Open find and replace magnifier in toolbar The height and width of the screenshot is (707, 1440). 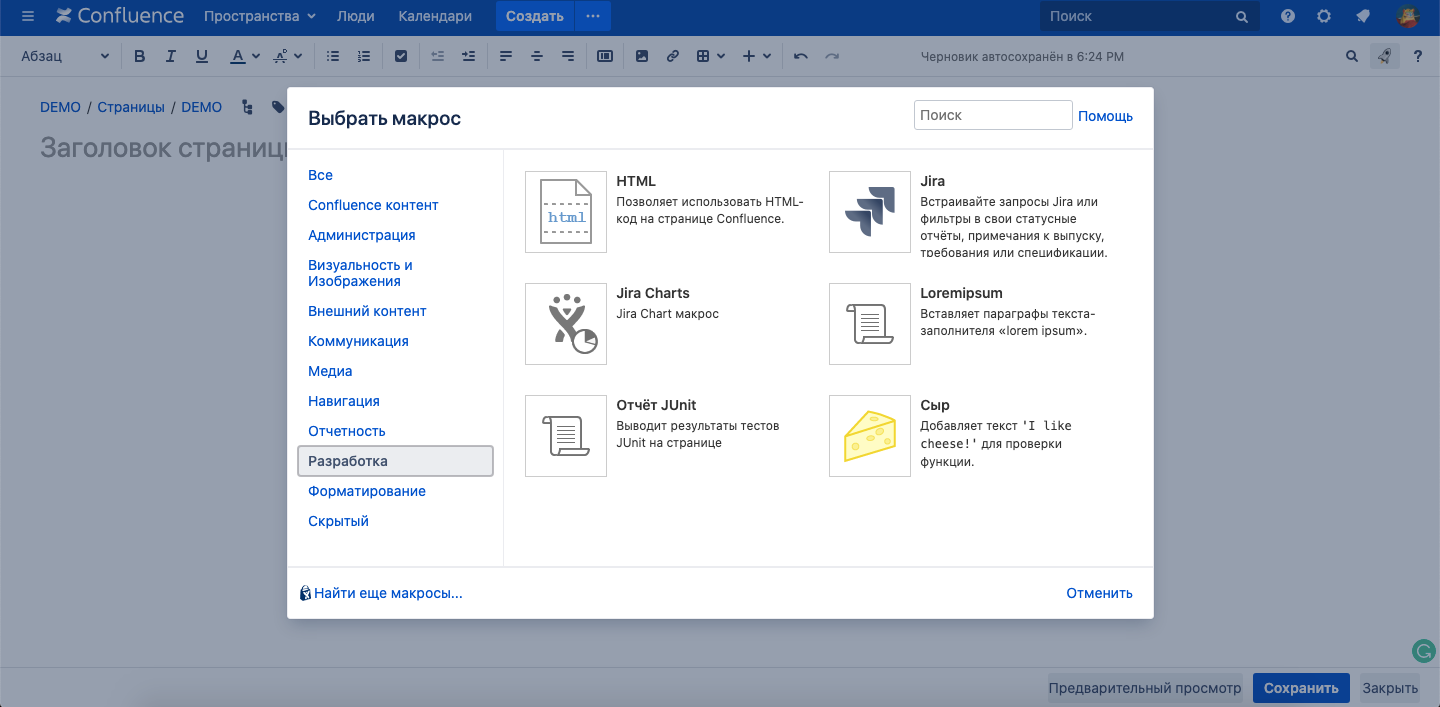point(1352,57)
